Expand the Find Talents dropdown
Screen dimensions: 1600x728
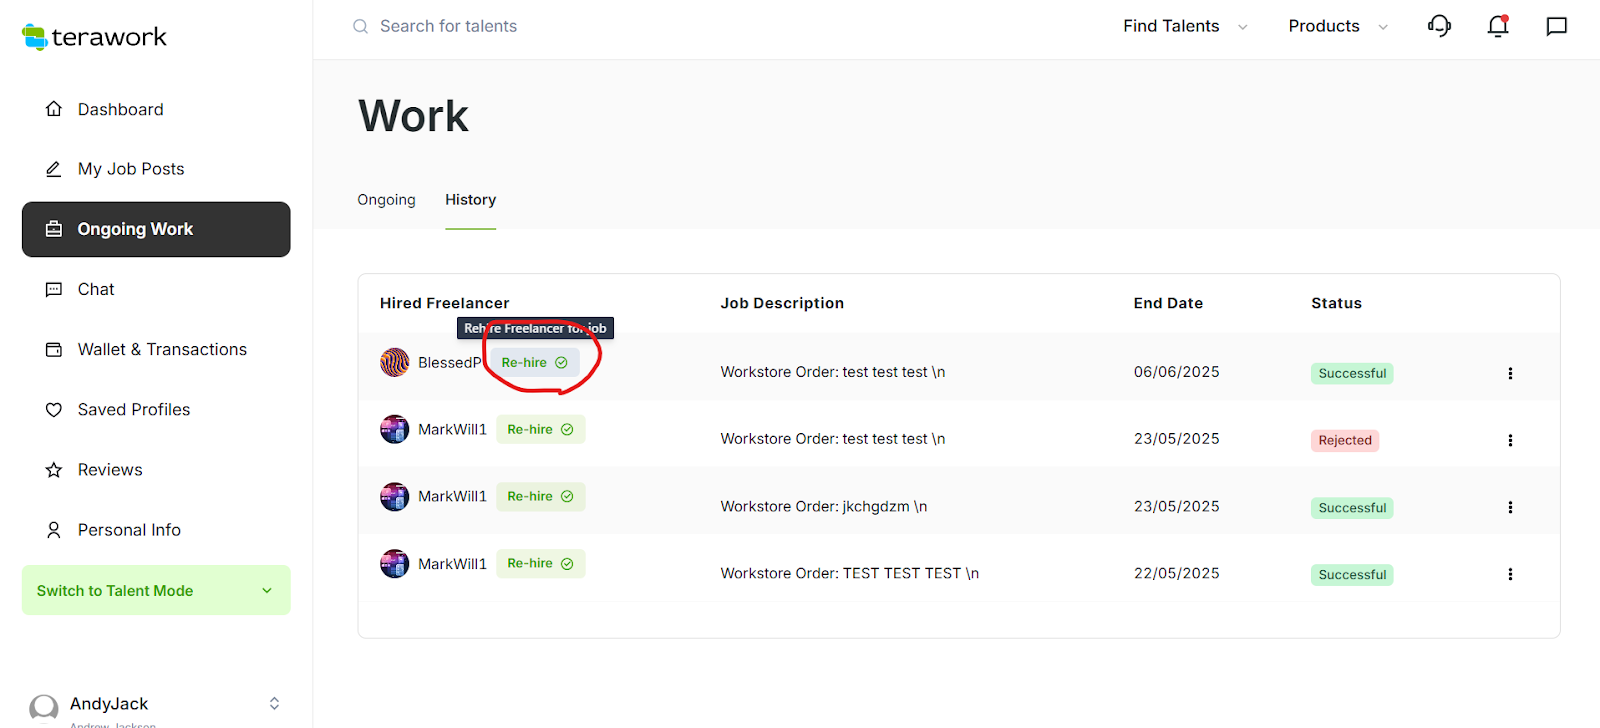1185,26
